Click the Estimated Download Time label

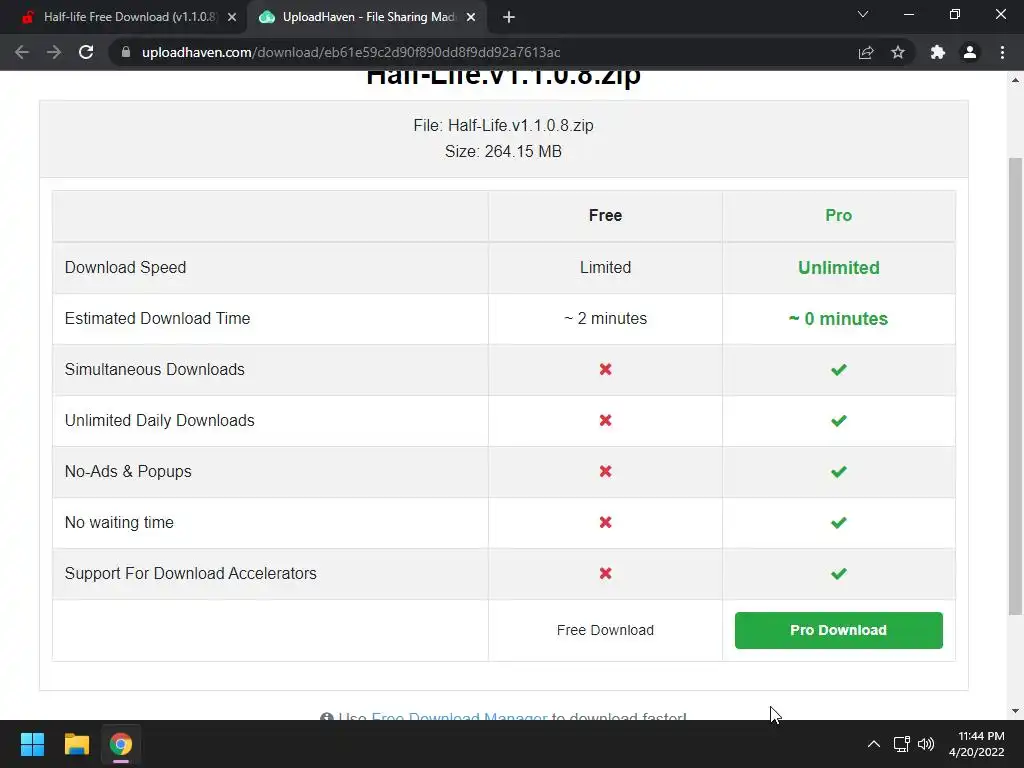(157, 319)
